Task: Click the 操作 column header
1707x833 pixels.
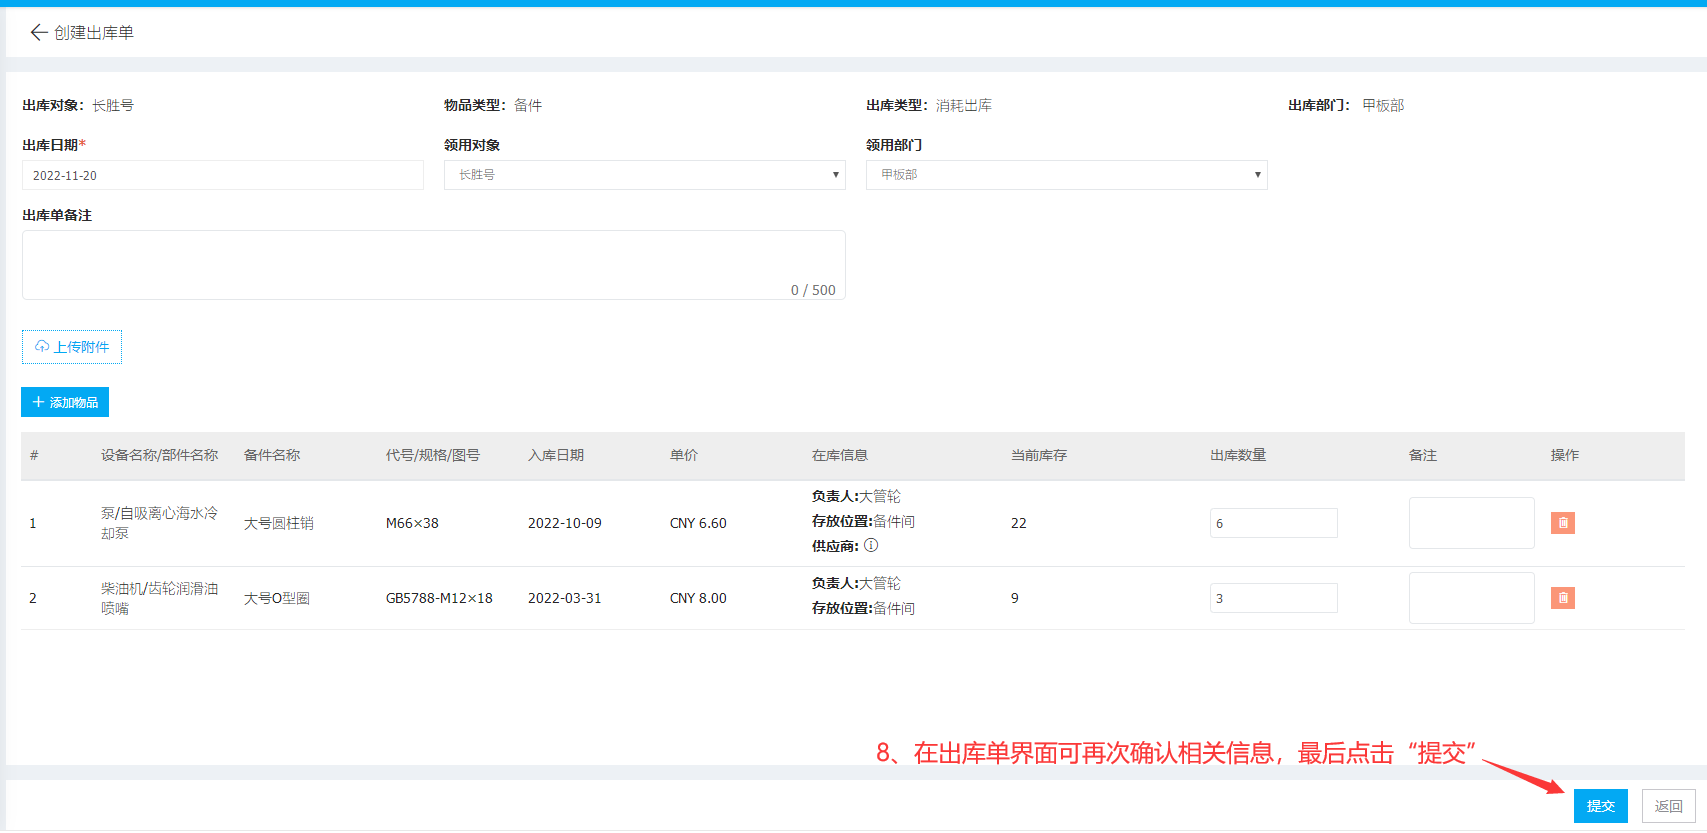Action: coord(1565,455)
